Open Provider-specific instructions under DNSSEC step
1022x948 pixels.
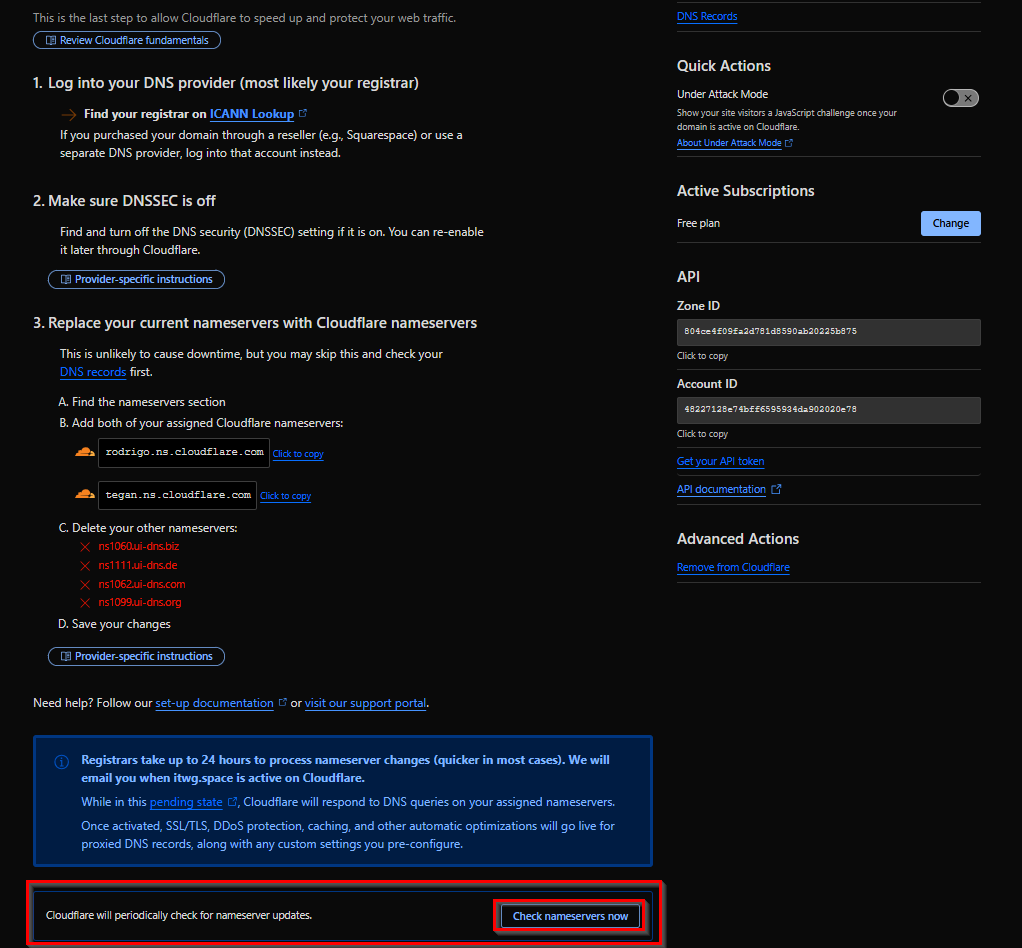(x=136, y=280)
